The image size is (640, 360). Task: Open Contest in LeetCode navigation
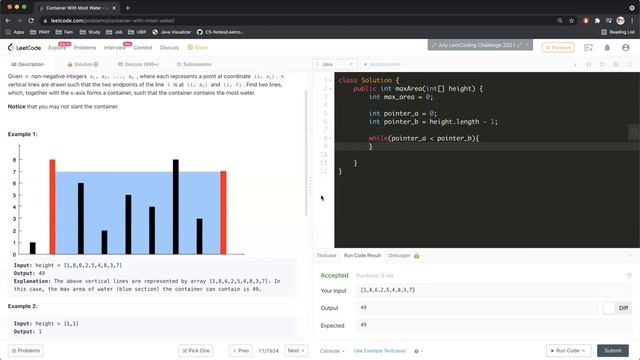143,48
